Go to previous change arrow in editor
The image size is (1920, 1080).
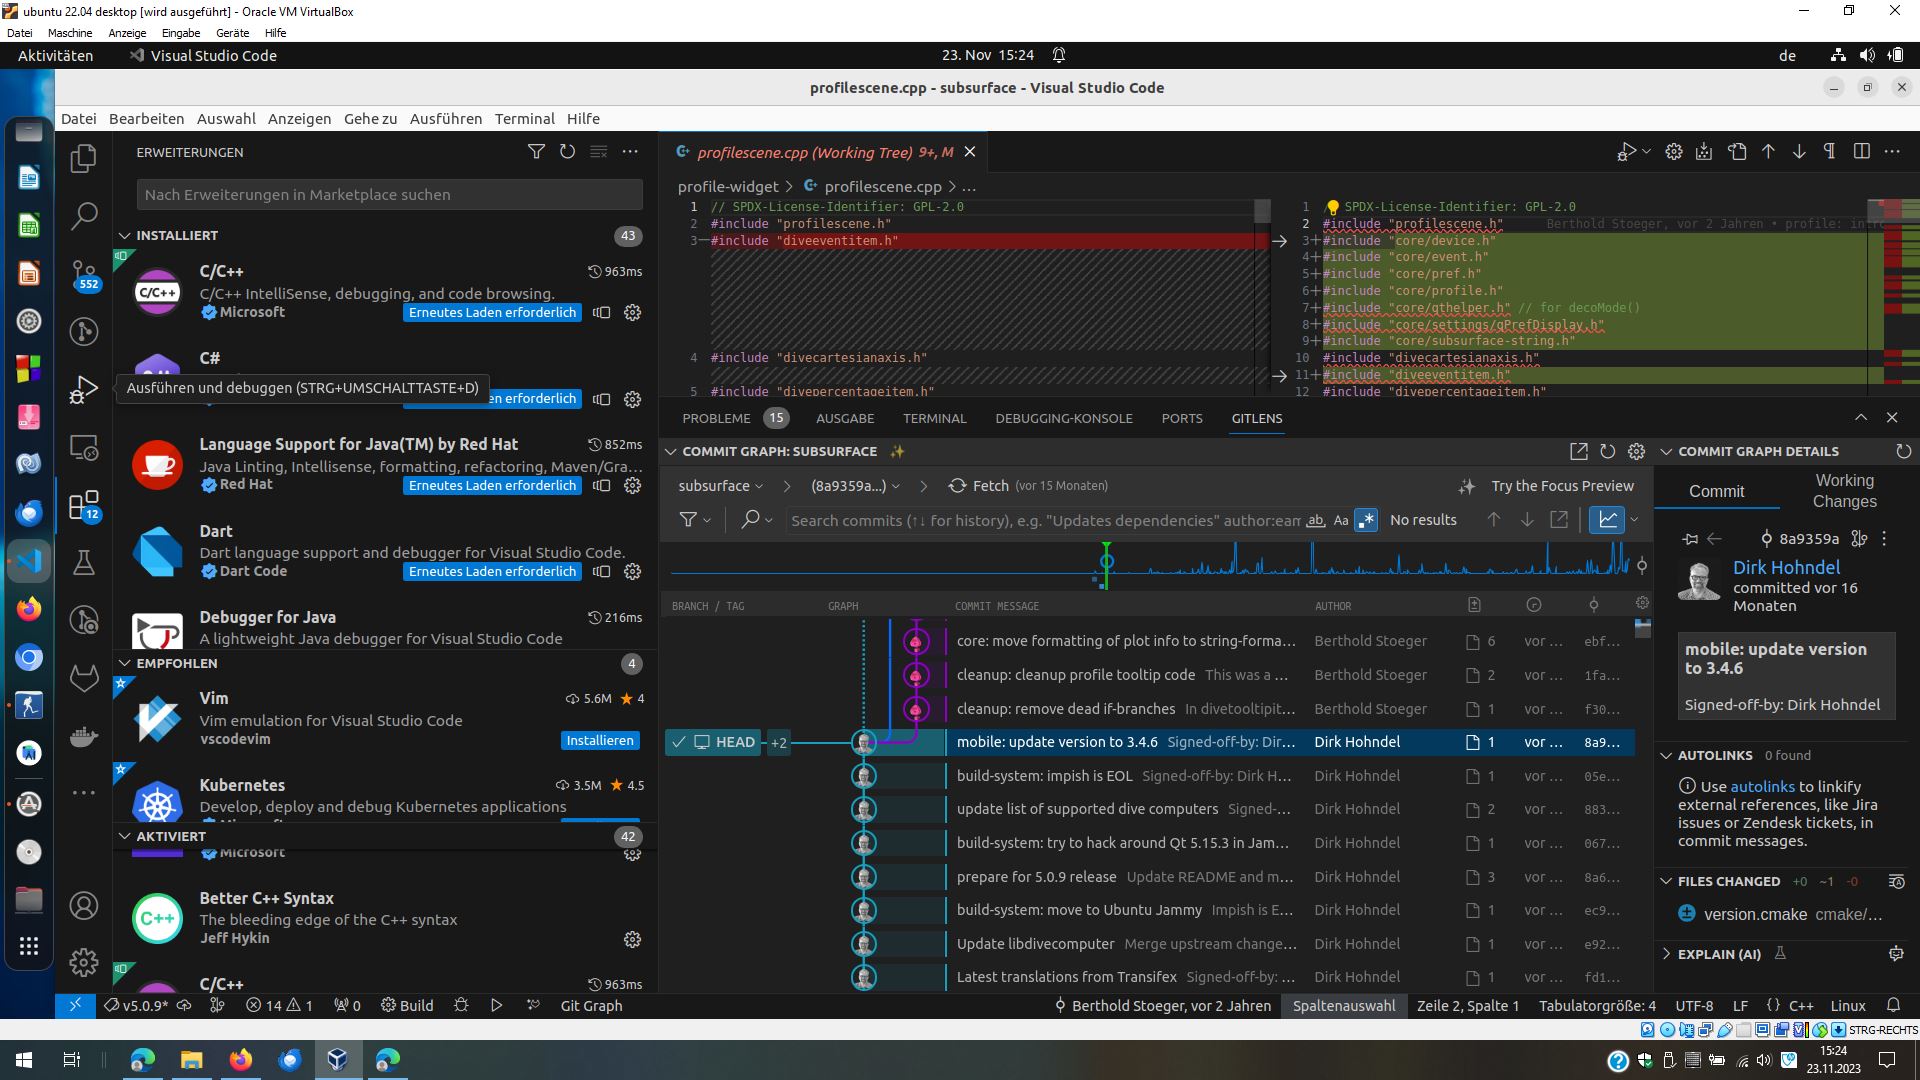click(1768, 152)
